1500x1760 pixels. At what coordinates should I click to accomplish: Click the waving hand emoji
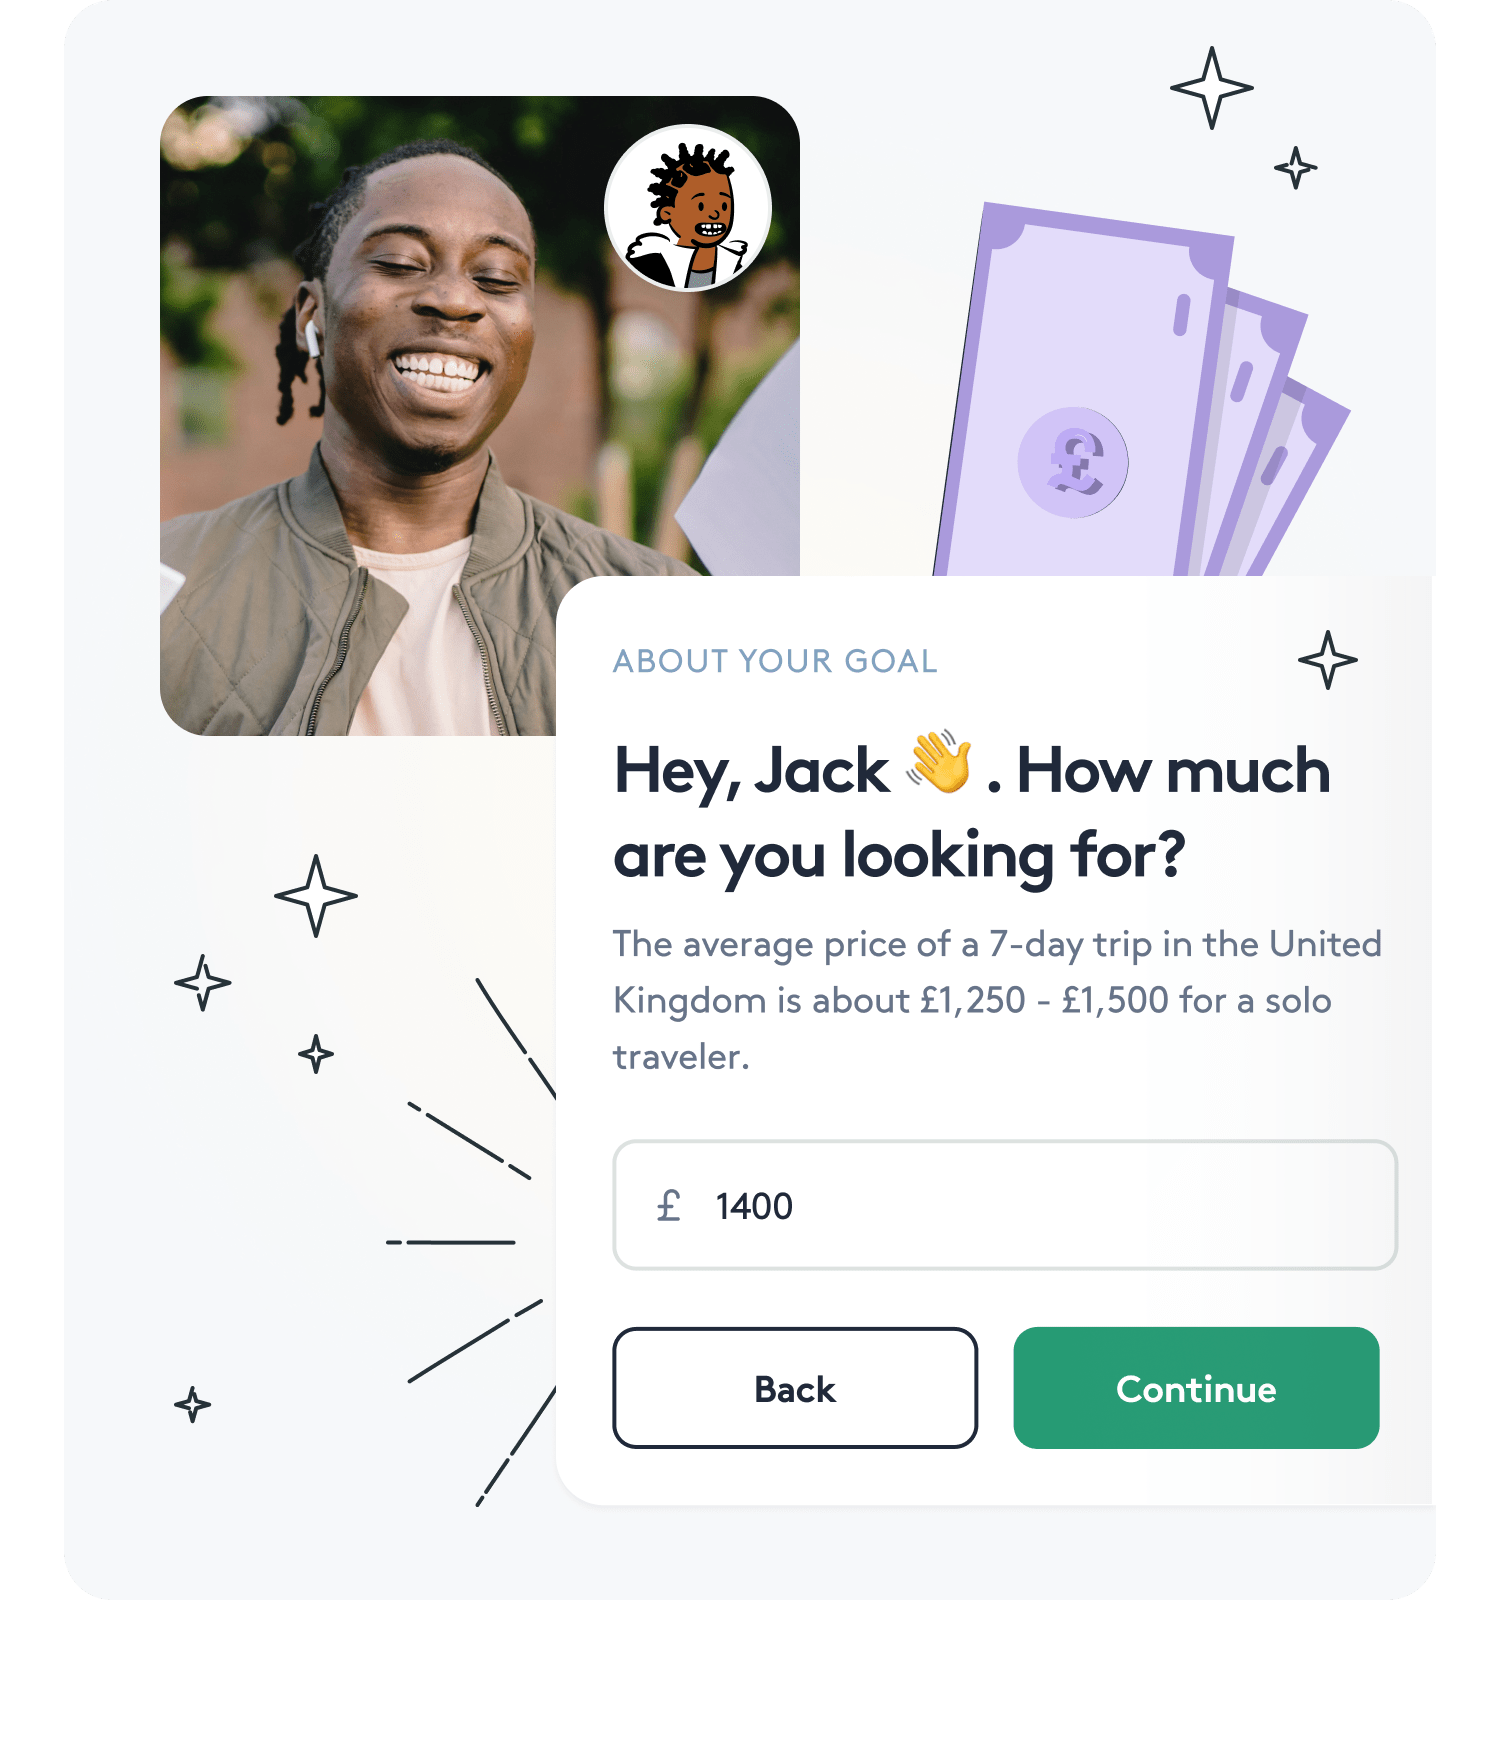coord(939,762)
